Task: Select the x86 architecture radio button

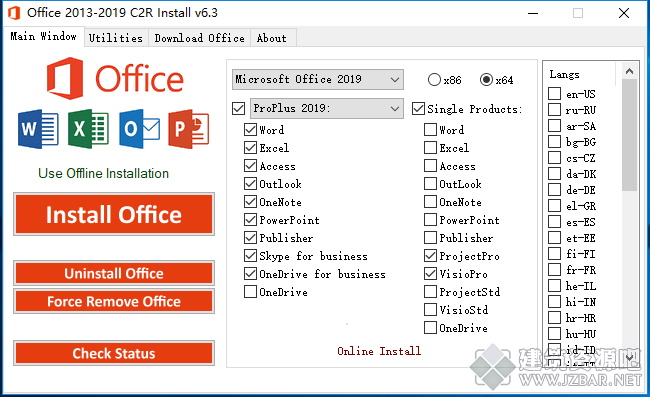Action: 434,80
